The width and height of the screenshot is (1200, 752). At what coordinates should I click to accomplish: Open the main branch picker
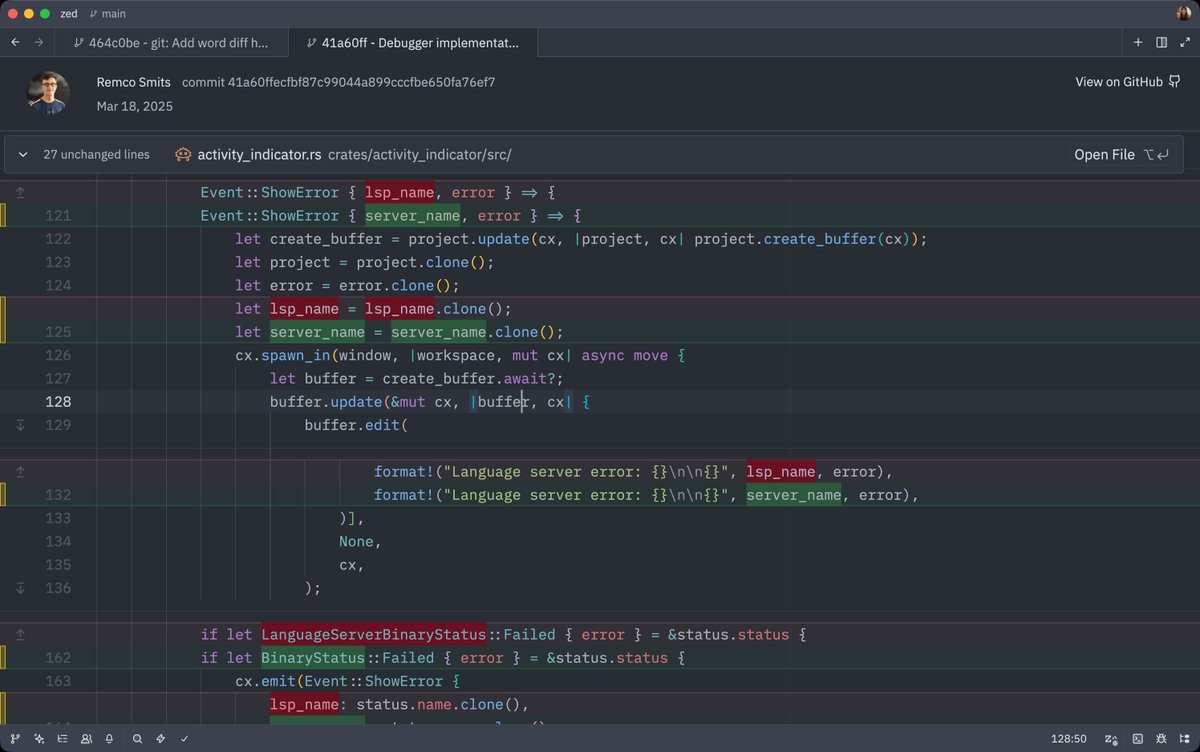108,14
